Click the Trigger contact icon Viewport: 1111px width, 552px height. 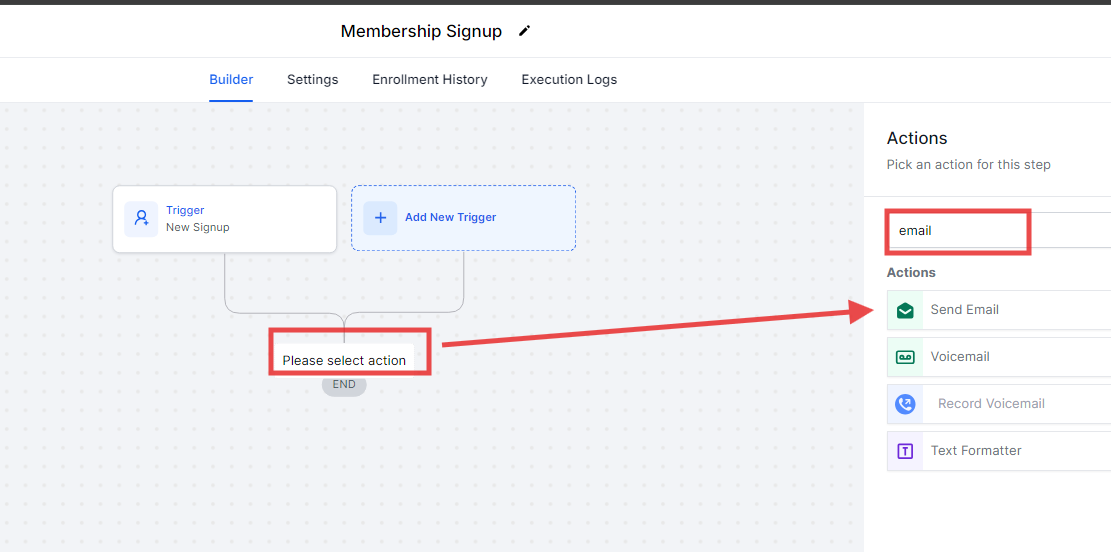pyautogui.click(x=141, y=218)
